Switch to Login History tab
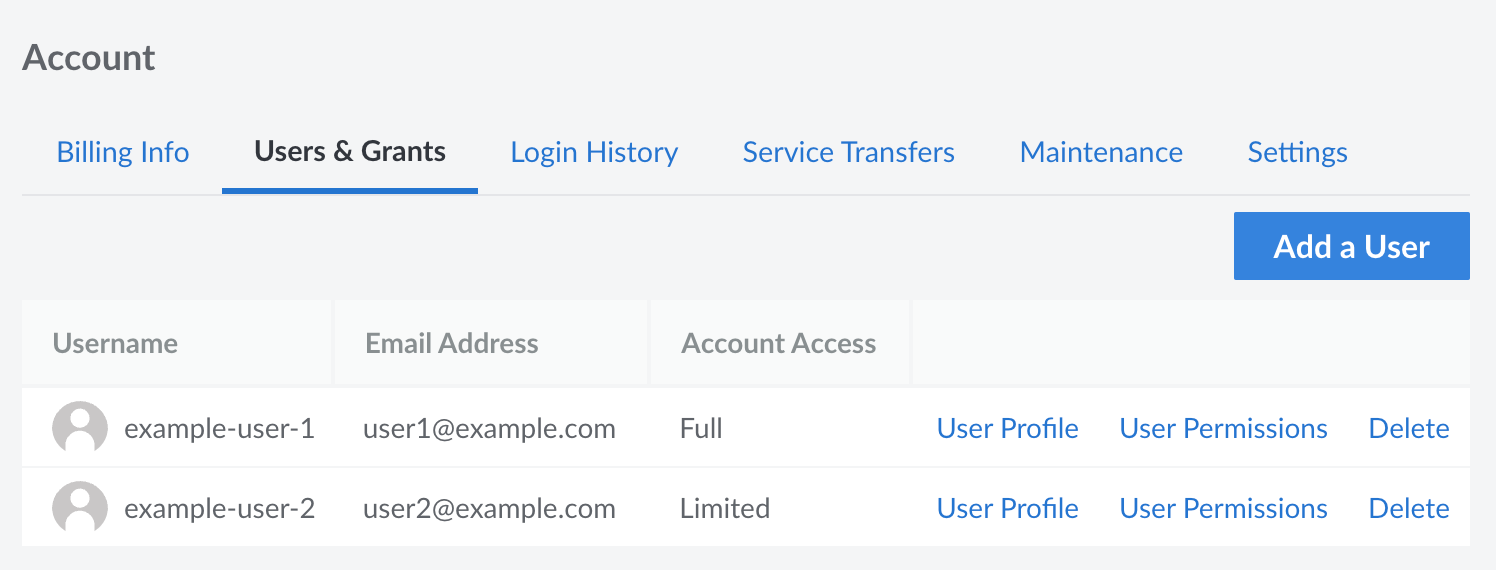 click(x=594, y=153)
